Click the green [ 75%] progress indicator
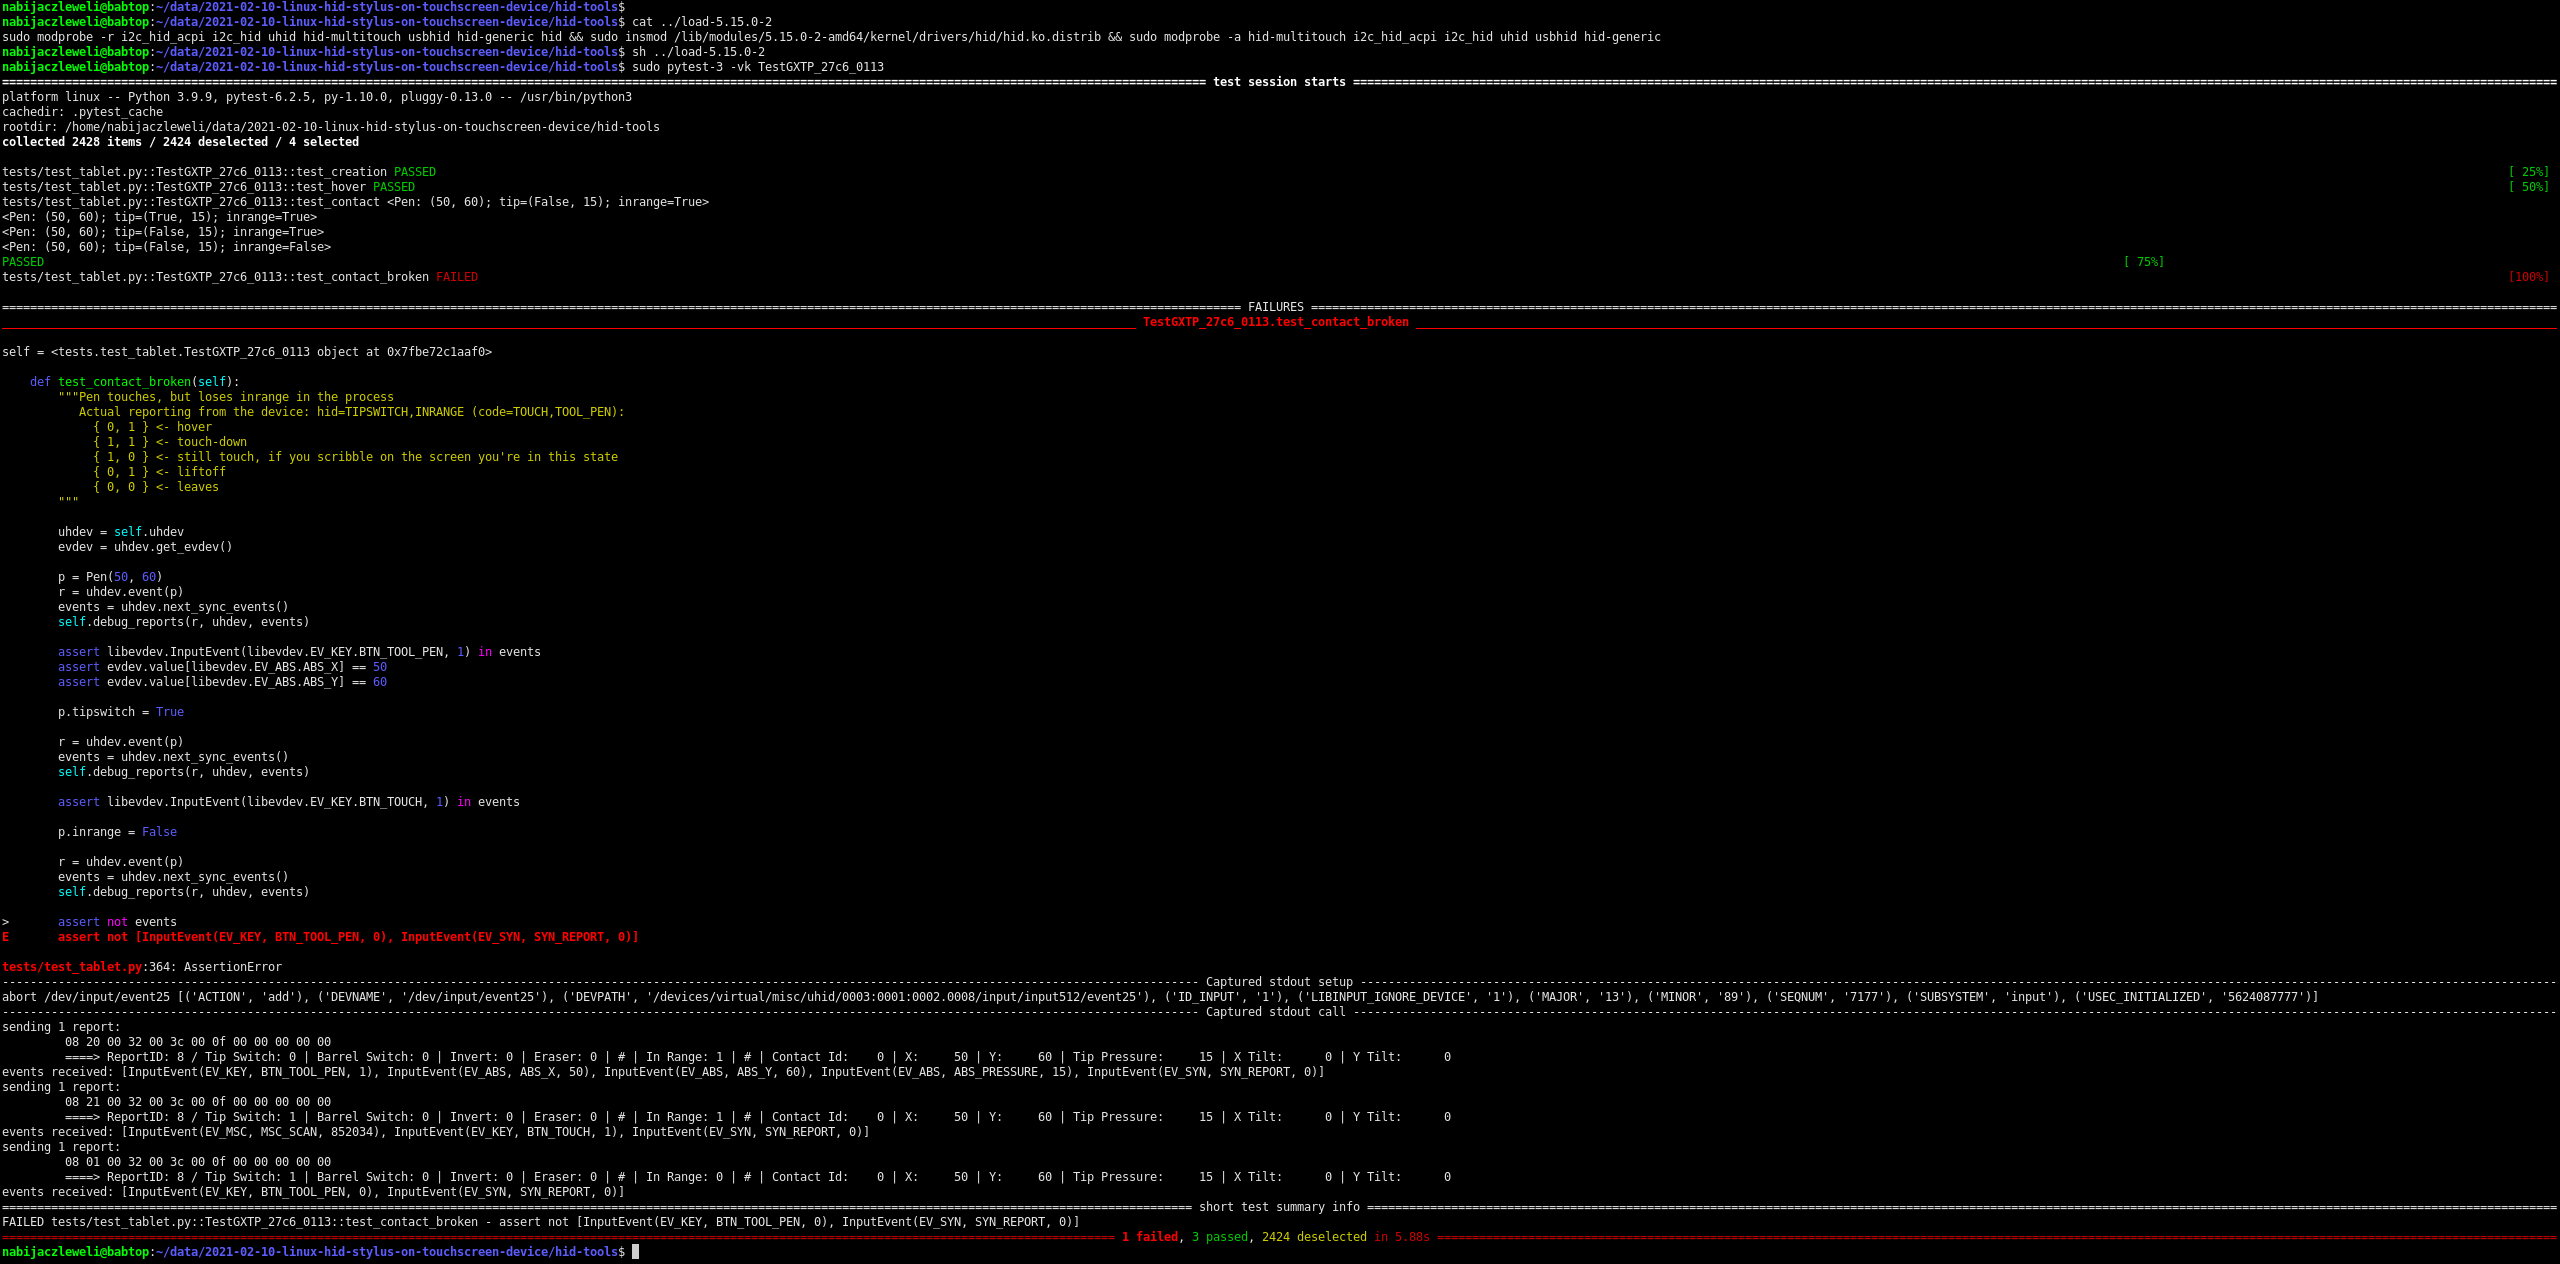Image resolution: width=2560 pixels, height=1264 pixels. [x=2143, y=262]
